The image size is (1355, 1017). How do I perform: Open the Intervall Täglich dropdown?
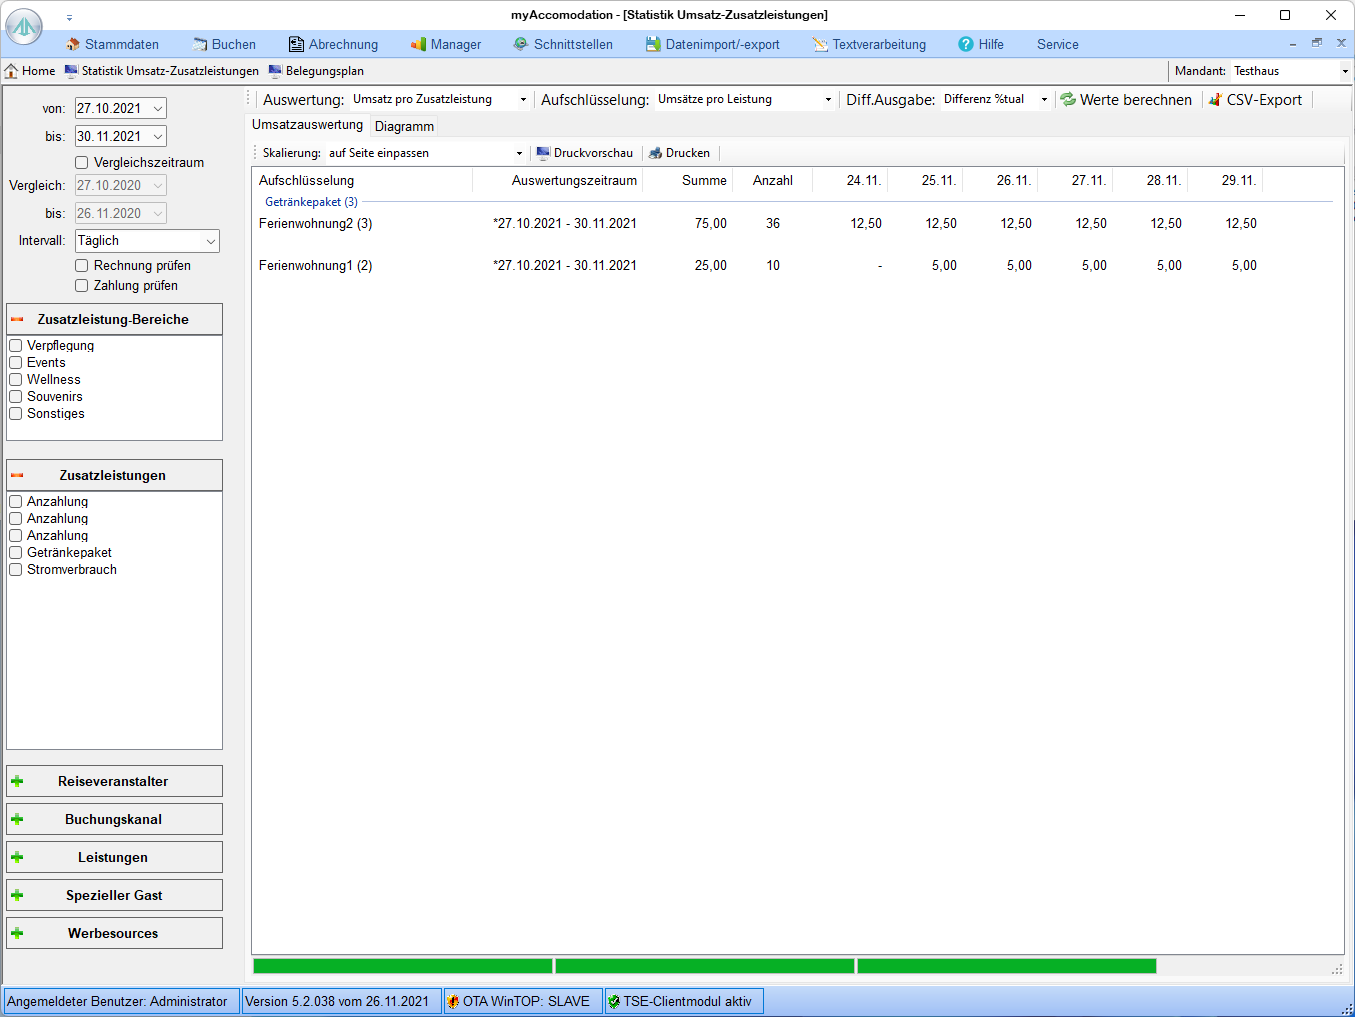click(x=147, y=241)
